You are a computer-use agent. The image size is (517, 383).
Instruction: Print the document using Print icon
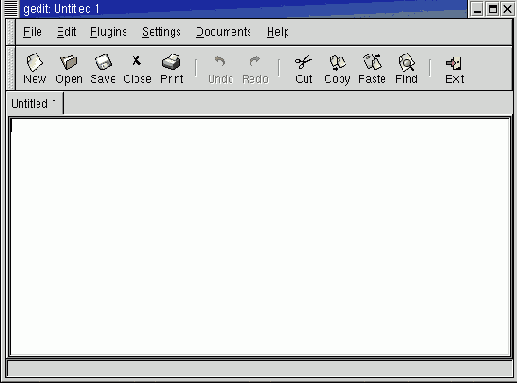coord(171,69)
